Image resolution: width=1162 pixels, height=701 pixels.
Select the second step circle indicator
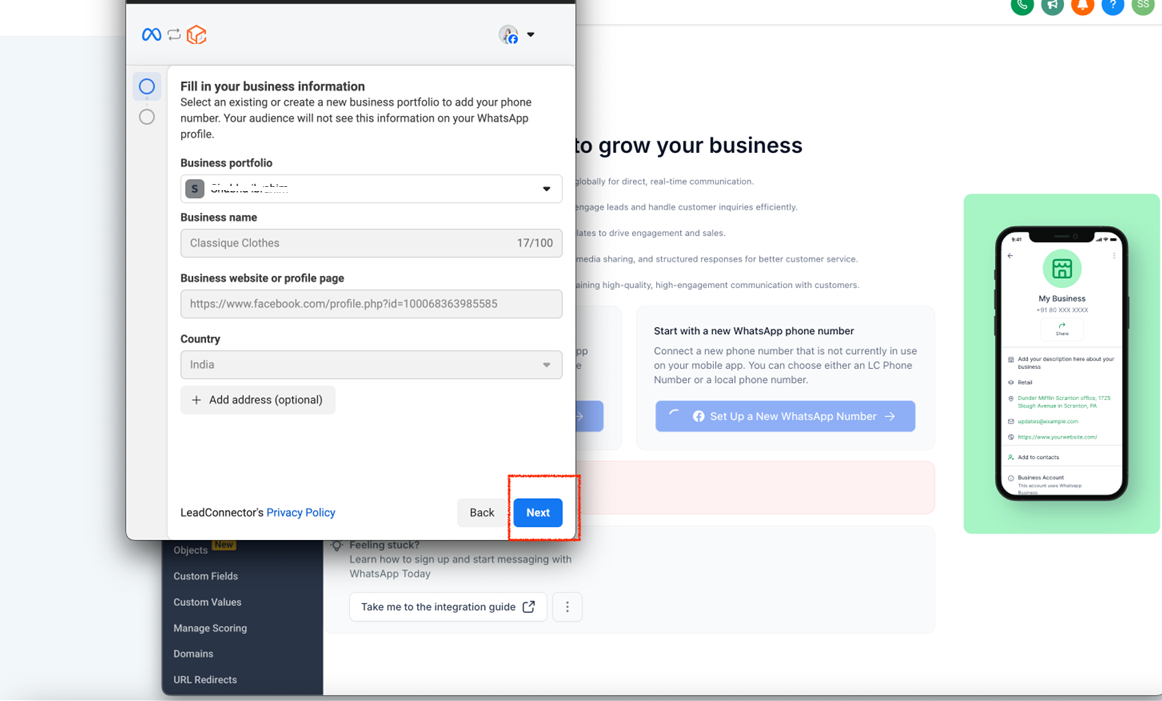[147, 117]
